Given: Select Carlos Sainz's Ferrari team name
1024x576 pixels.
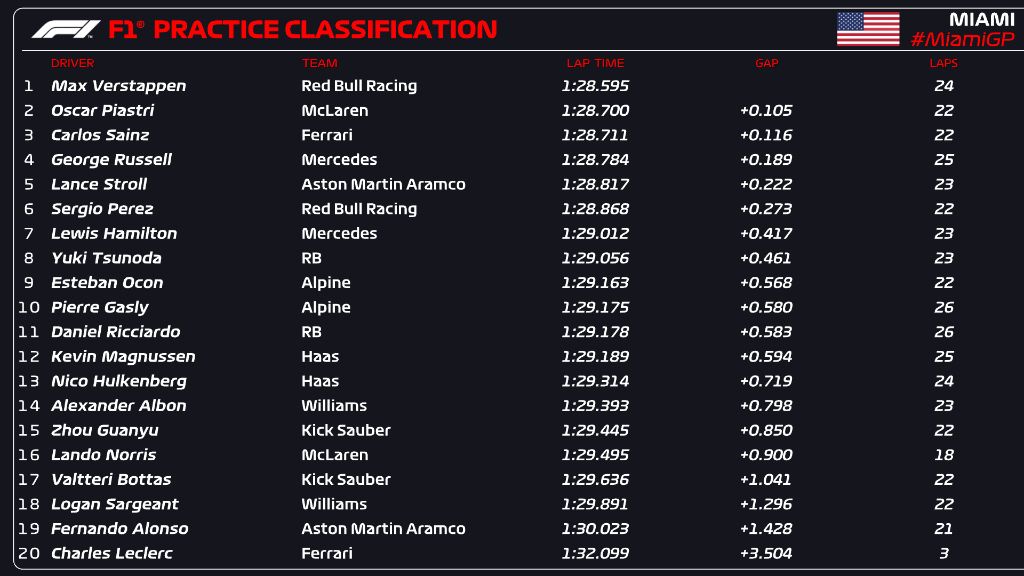Looking at the screenshot, I should [x=327, y=135].
